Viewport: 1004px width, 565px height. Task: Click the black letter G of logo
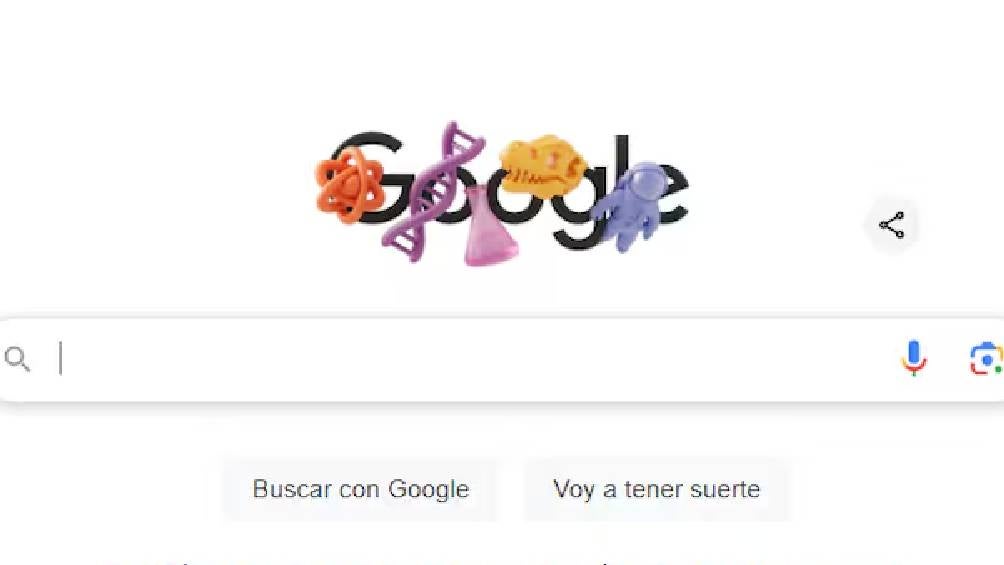(x=371, y=177)
